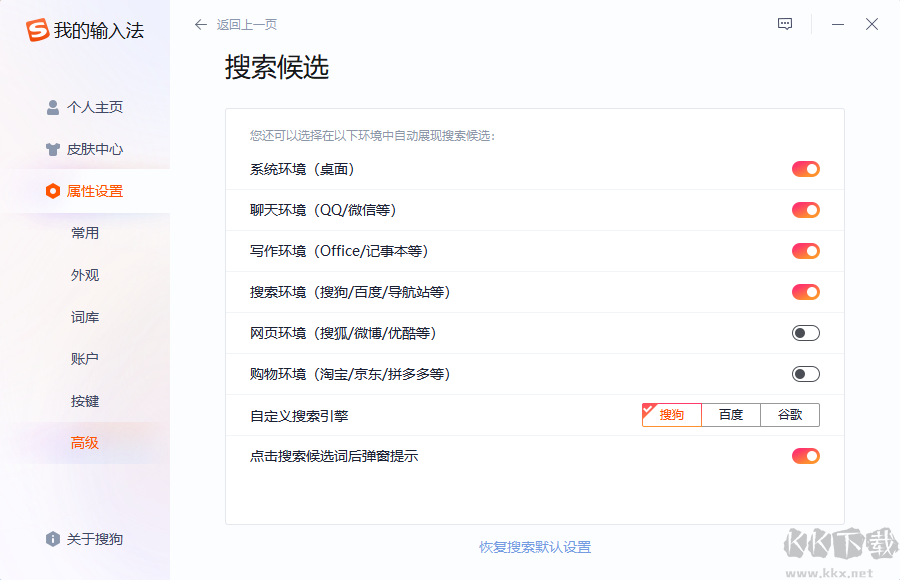
Task: Switch to 常用 settings tab
Action: pos(85,233)
